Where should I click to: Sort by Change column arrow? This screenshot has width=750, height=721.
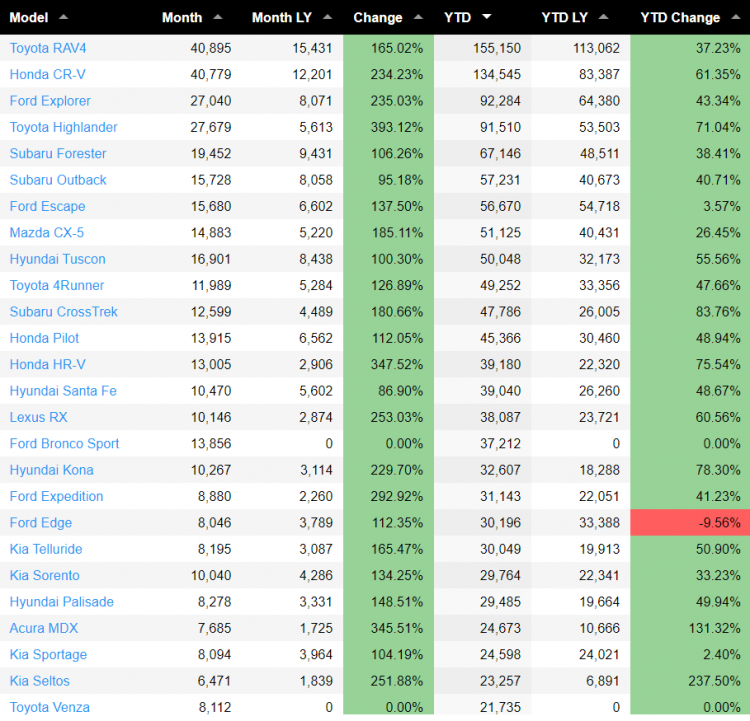point(418,17)
